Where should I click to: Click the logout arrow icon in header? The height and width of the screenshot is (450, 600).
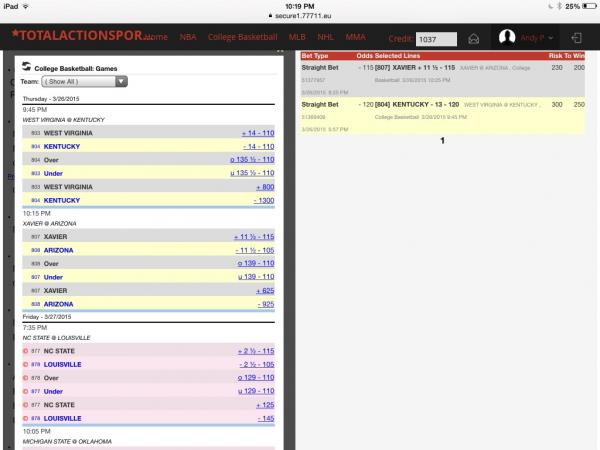pos(574,38)
